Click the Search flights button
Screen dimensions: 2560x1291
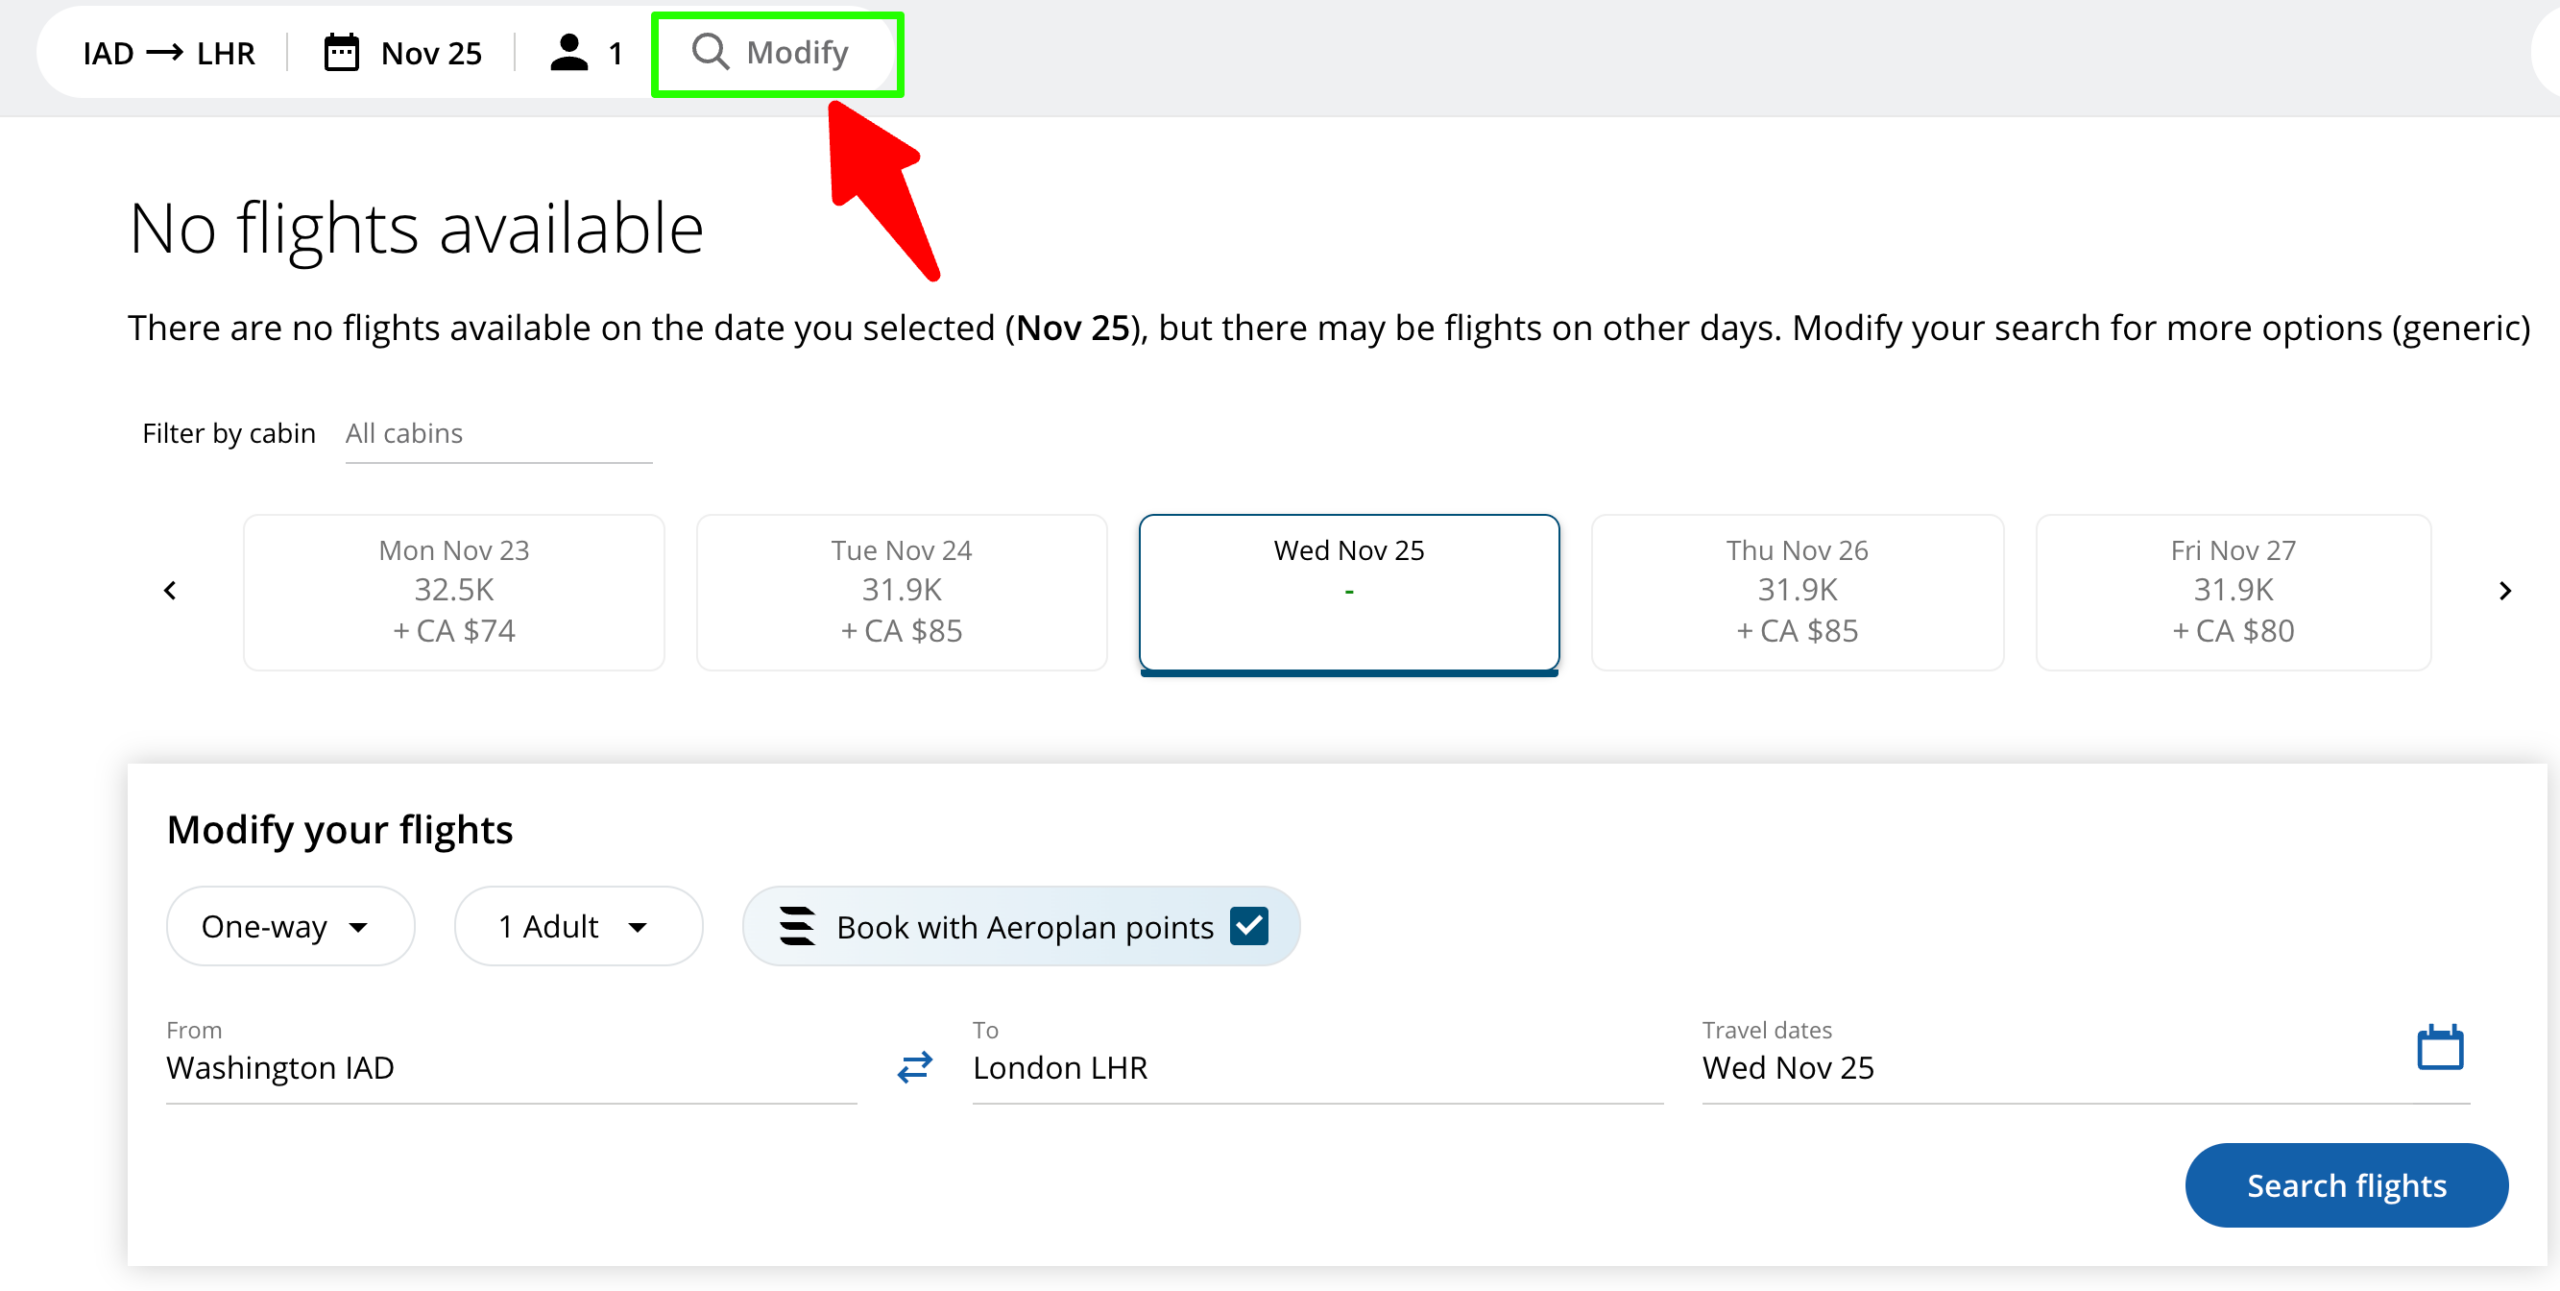(2346, 1185)
